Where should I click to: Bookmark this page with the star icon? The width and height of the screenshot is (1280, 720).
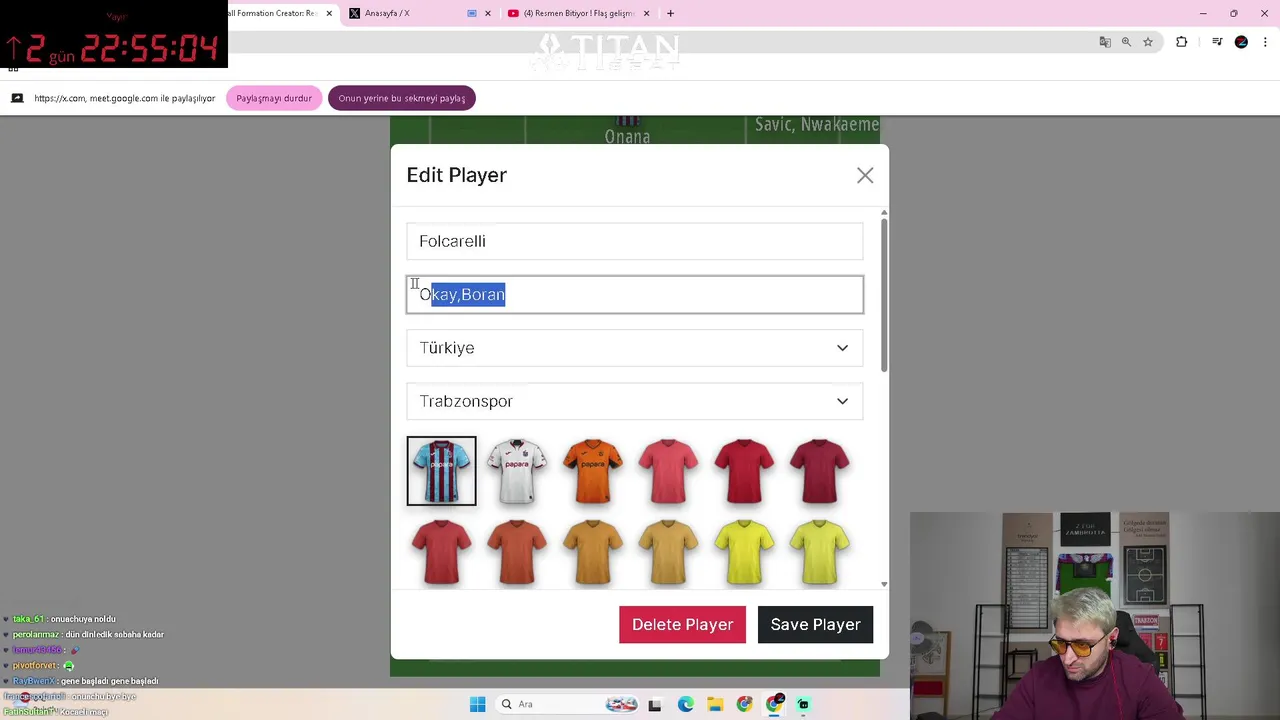click(x=1148, y=42)
